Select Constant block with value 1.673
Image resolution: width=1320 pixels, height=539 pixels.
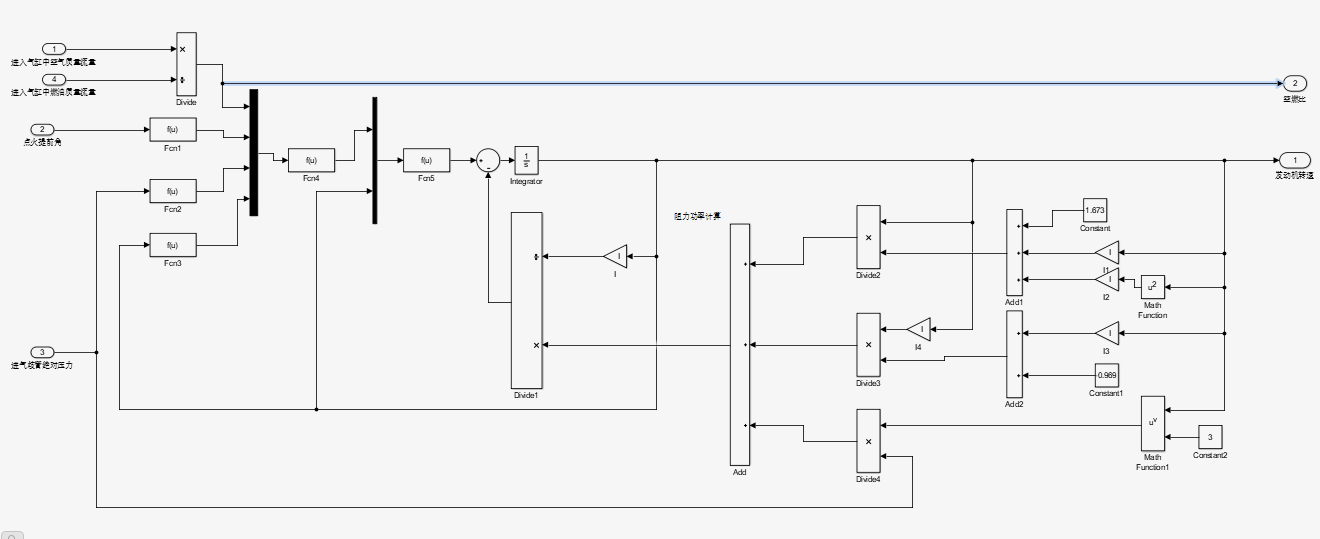point(1095,210)
